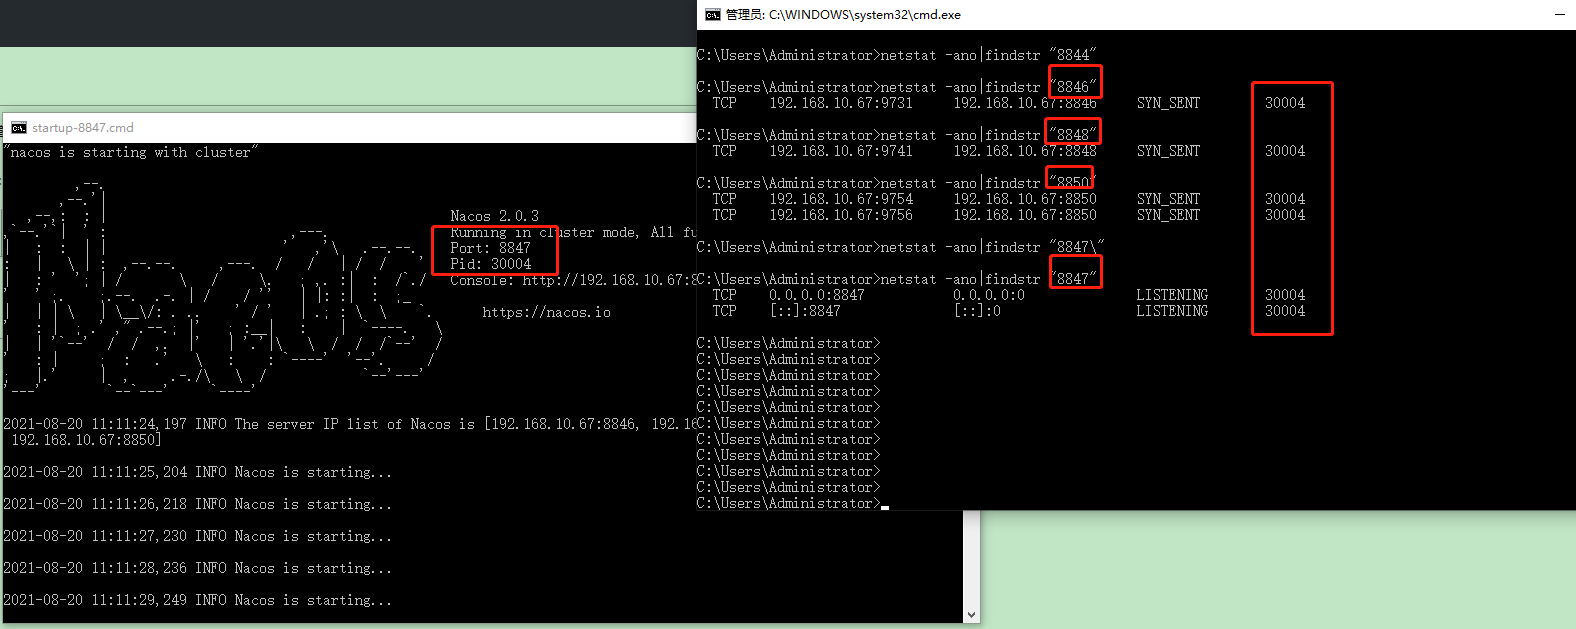Viewport: 1576px width, 629px height.
Task: Click the cmd.exe administrator window title icon
Action: click(x=713, y=15)
